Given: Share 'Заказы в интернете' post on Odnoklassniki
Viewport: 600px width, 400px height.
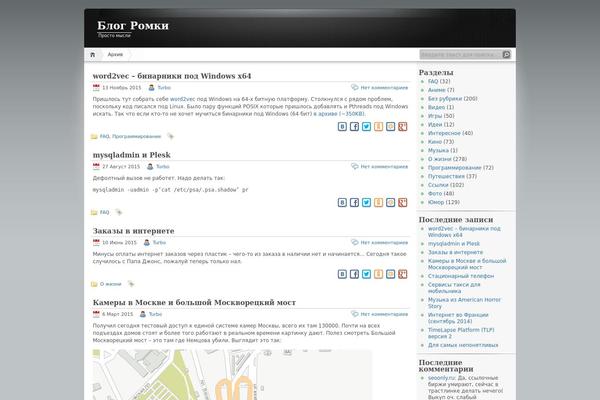Looking at the screenshot, I should pyautogui.click(x=378, y=274).
